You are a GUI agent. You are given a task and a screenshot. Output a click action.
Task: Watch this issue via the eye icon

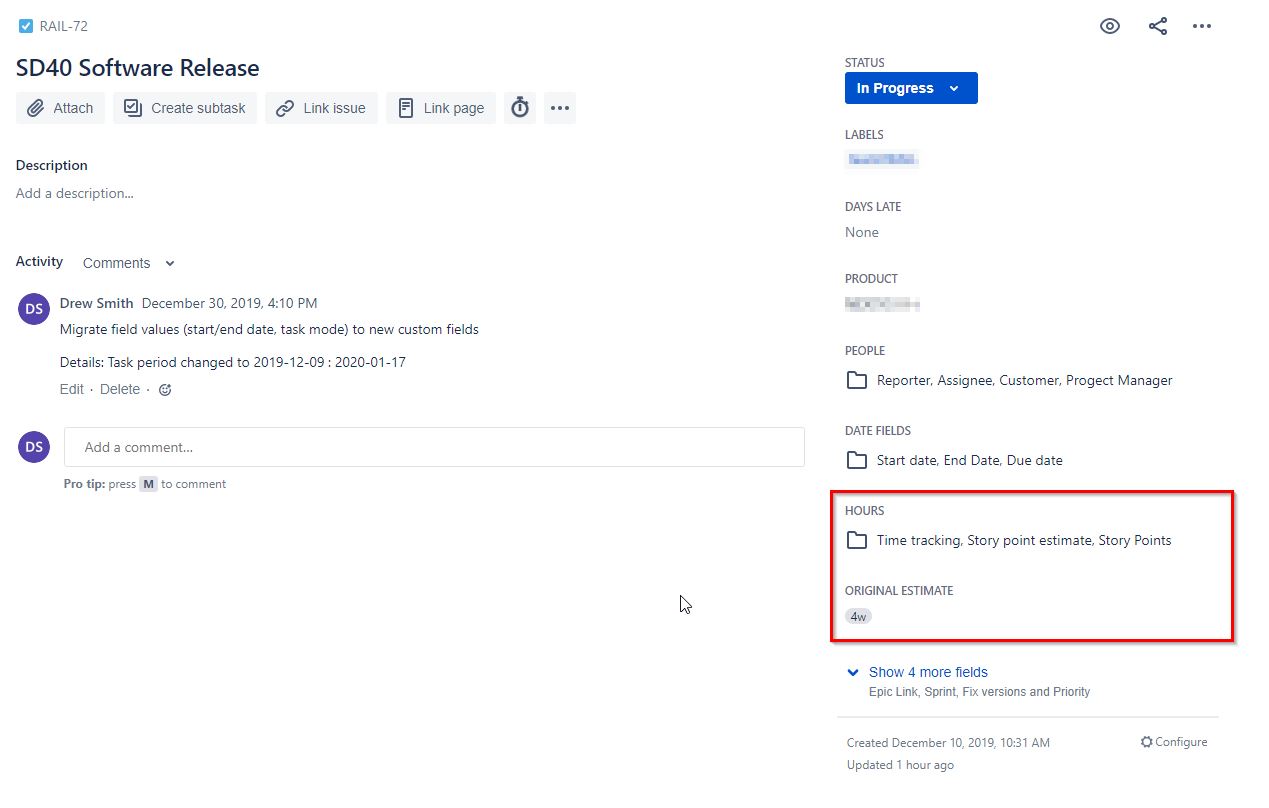[1109, 26]
